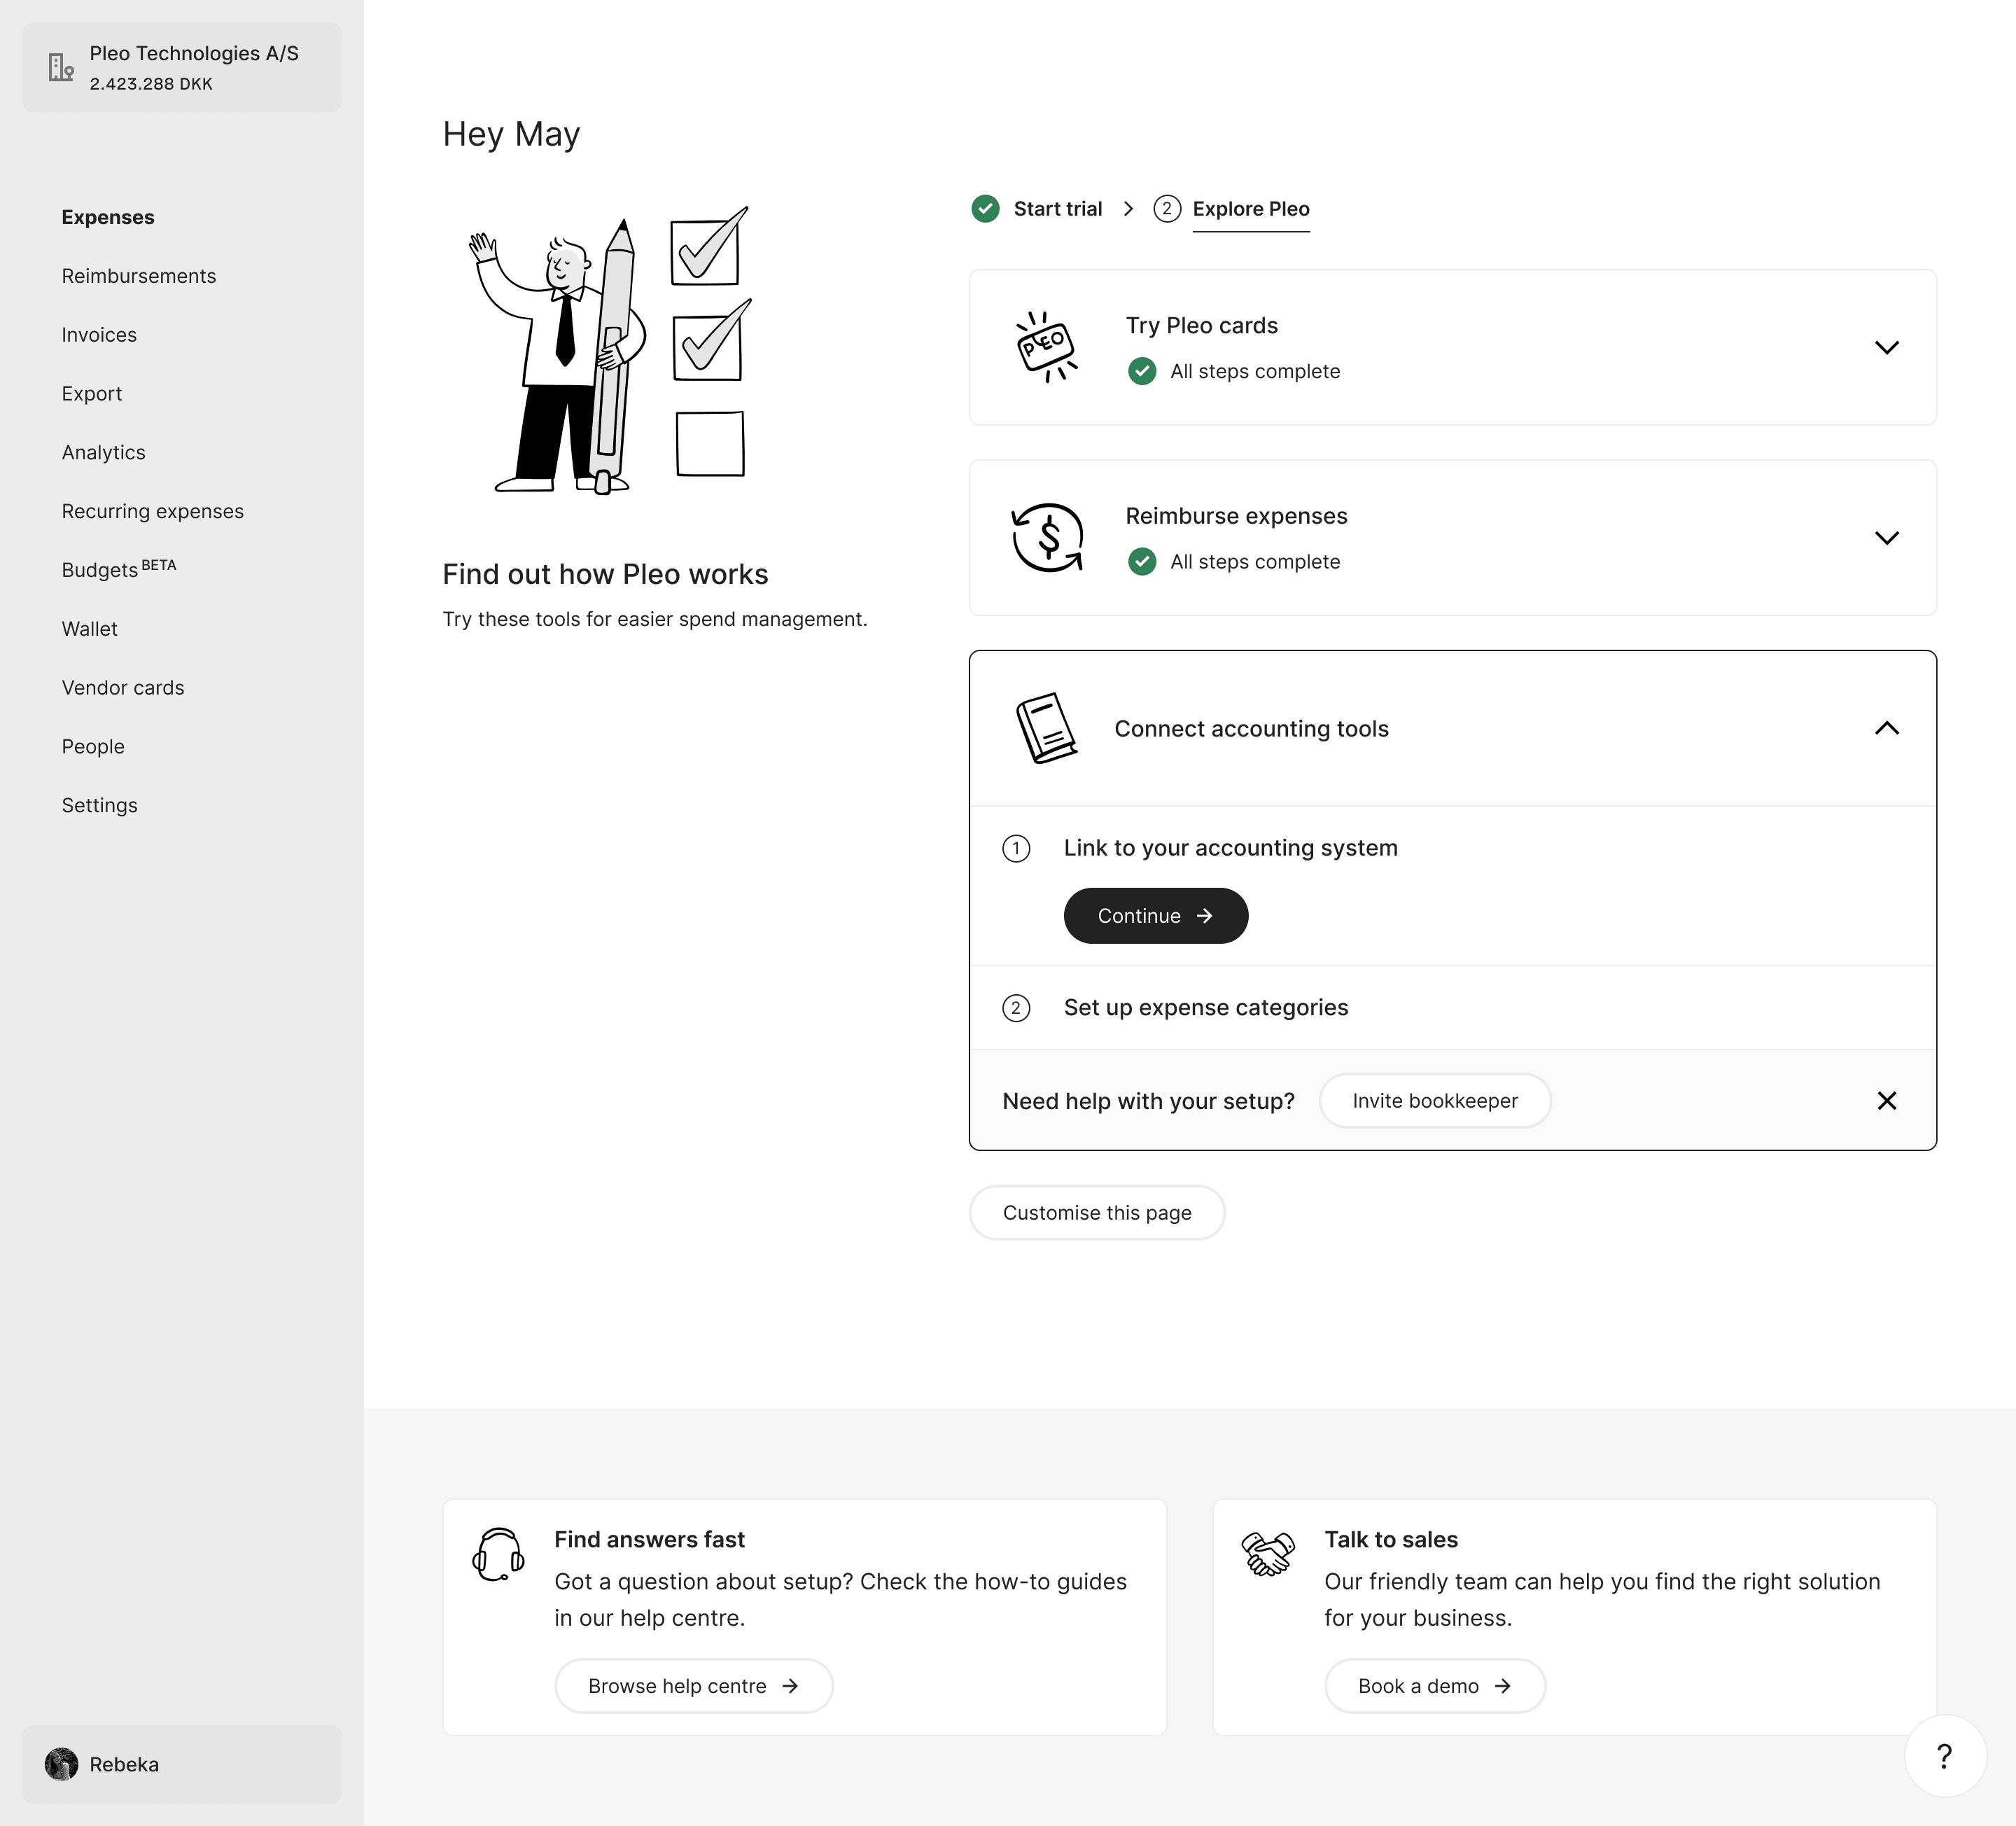
Task: Click Rebeka's profile avatar
Action: point(61,1764)
